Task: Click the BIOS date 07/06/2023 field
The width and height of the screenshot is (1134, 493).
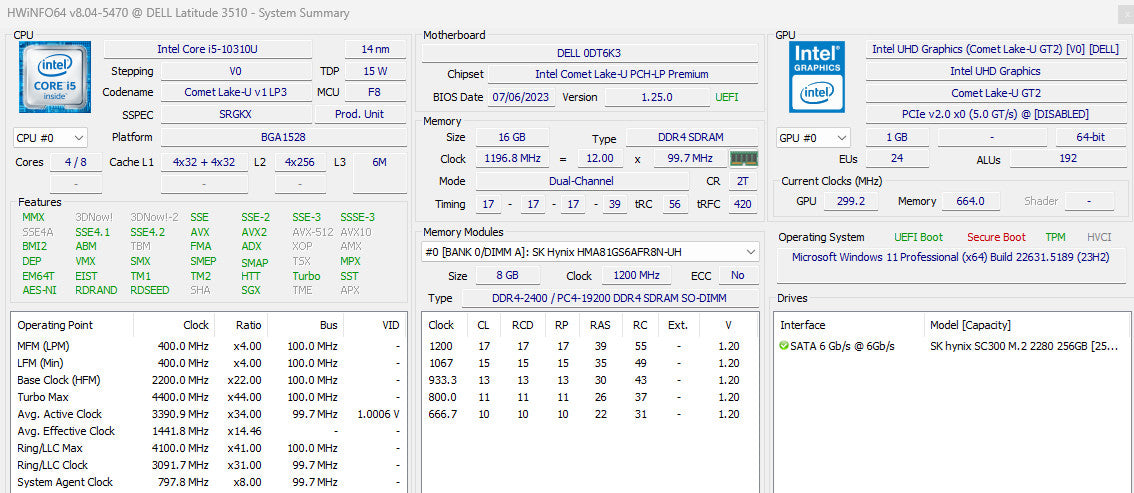Action: [521, 98]
